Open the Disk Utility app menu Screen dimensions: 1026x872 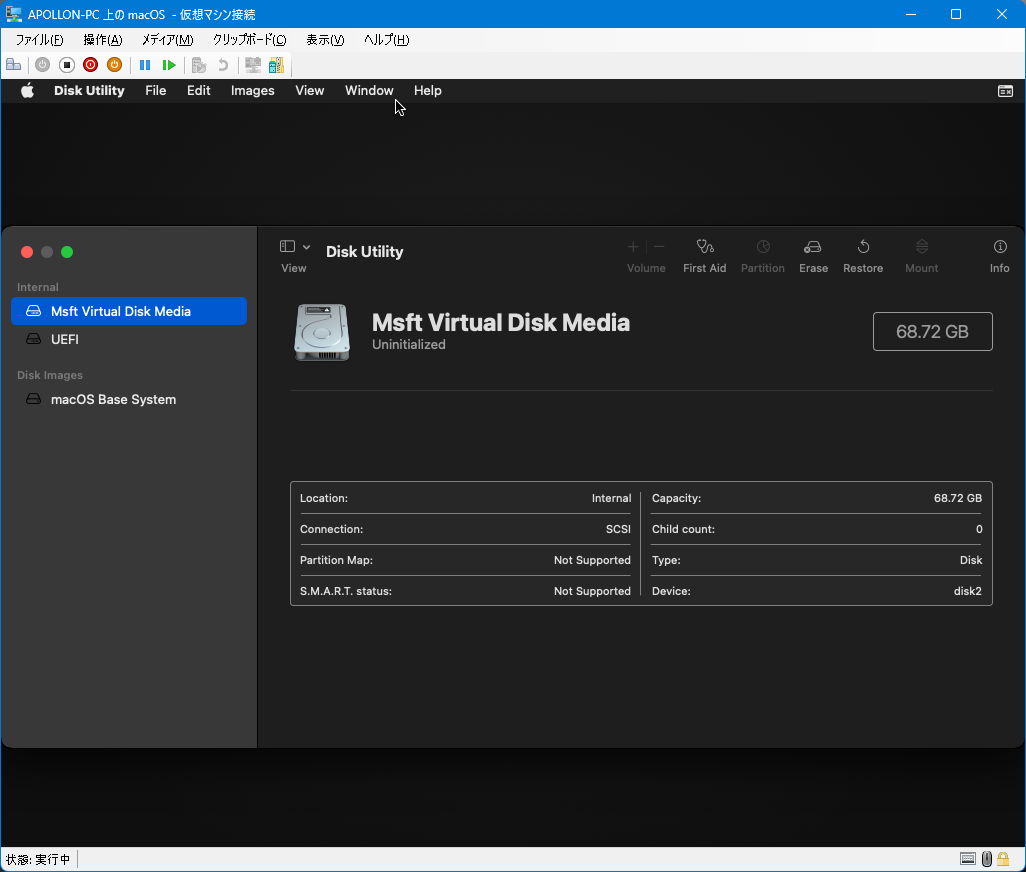click(89, 91)
